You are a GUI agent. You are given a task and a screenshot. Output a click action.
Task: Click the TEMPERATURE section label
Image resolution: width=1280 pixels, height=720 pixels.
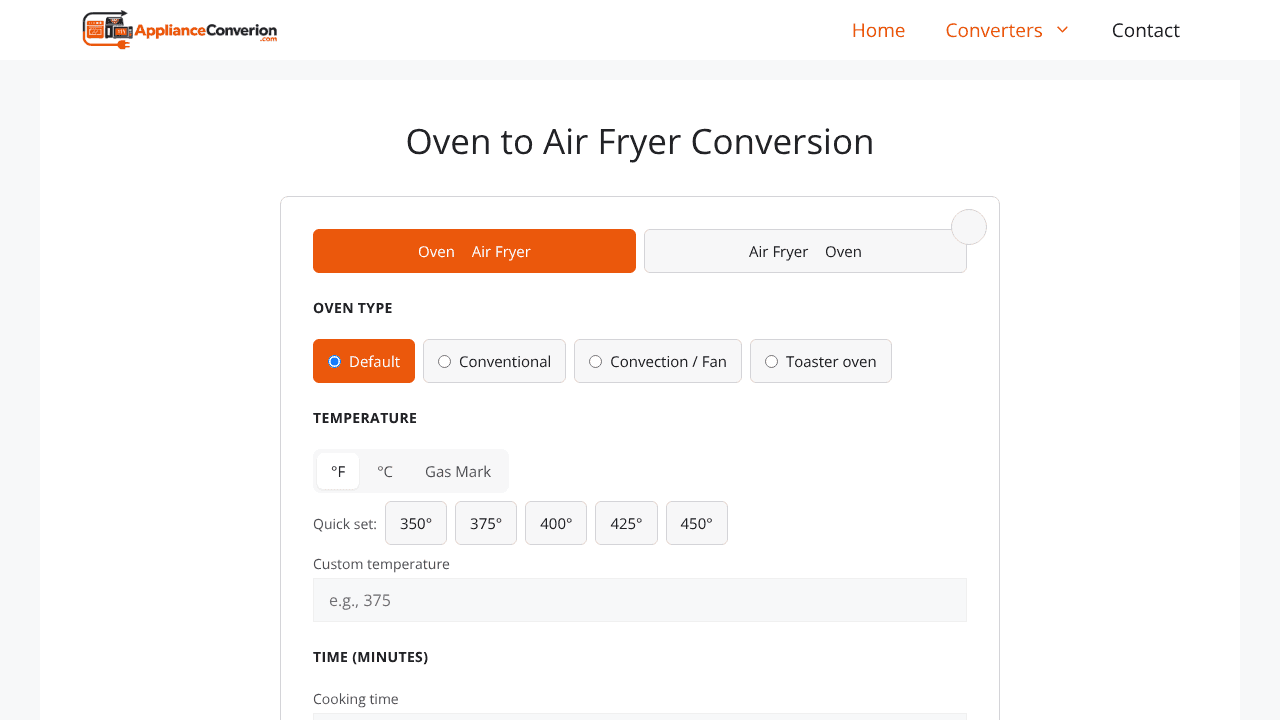pyautogui.click(x=365, y=418)
